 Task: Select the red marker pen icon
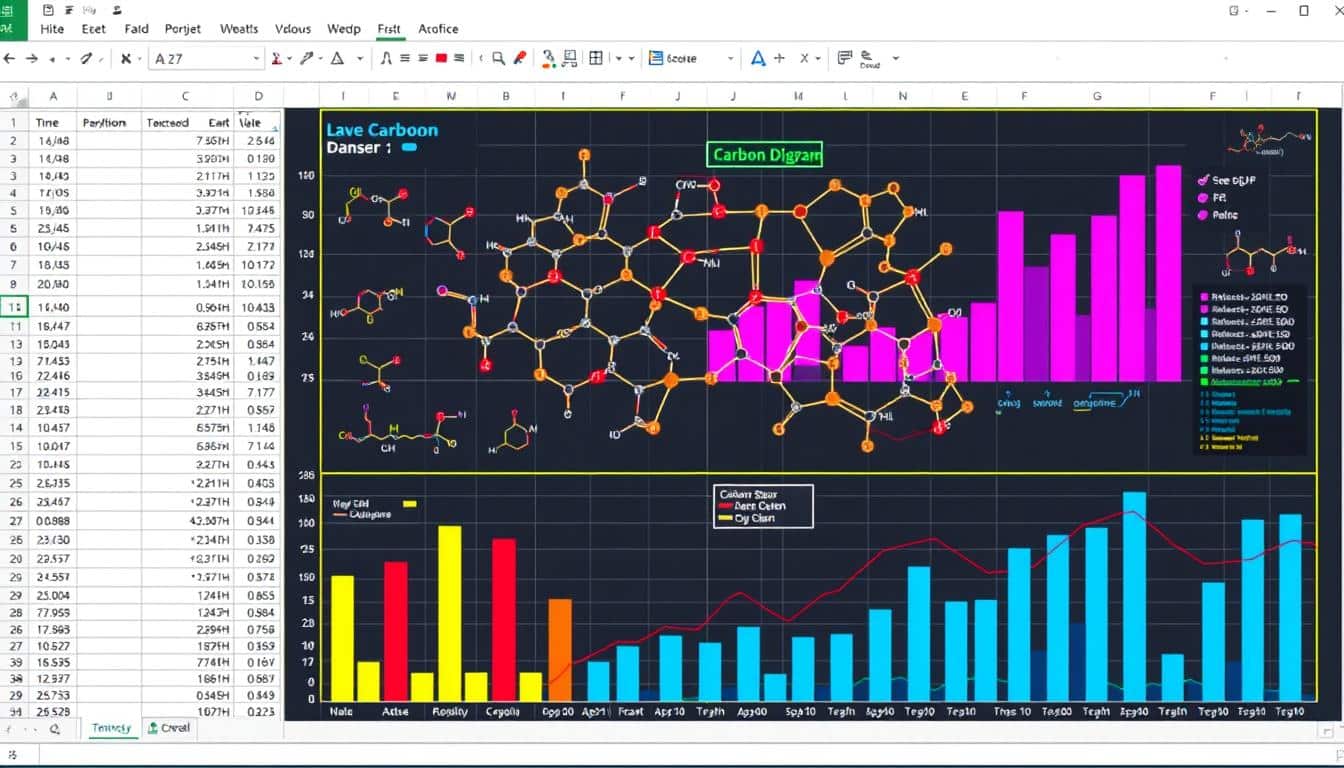(520, 59)
